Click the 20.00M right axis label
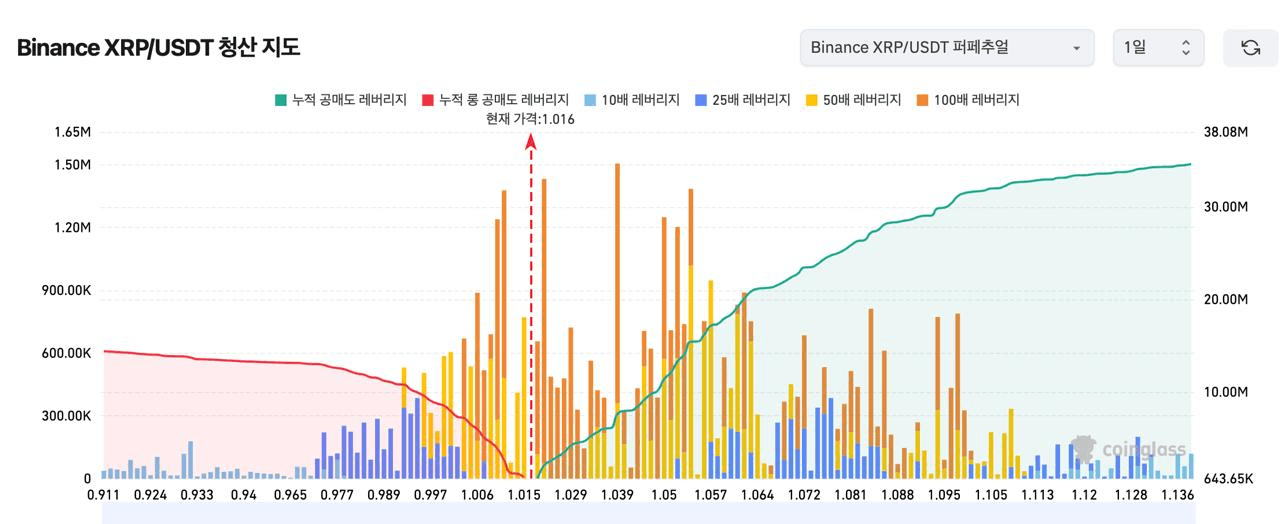The width and height of the screenshot is (1280, 524). point(1225,300)
